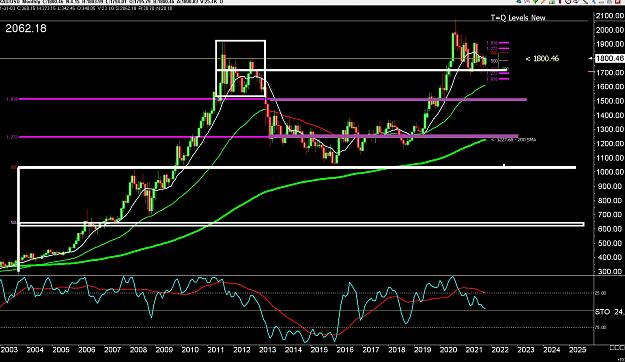The image size is (625, 362).
Task: Click the 2018 year label on time axis
Action: (x=397, y=350)
